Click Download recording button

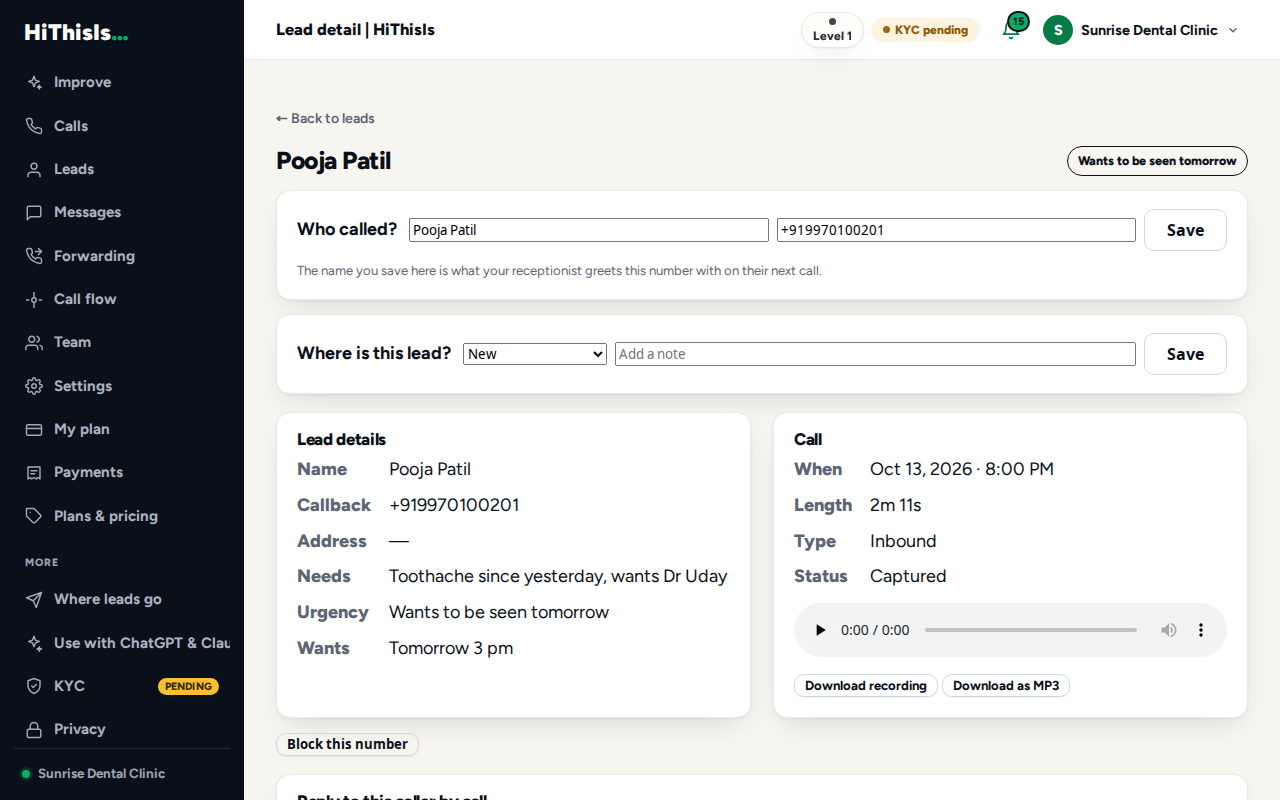point(866,686)
